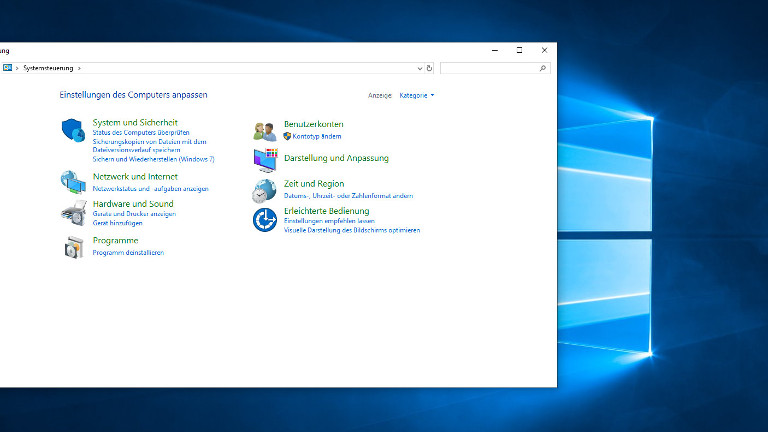Select Kontotyp ändern link
Image resolution: width=768 pixels, height=432 pixels.
[317, 136]
